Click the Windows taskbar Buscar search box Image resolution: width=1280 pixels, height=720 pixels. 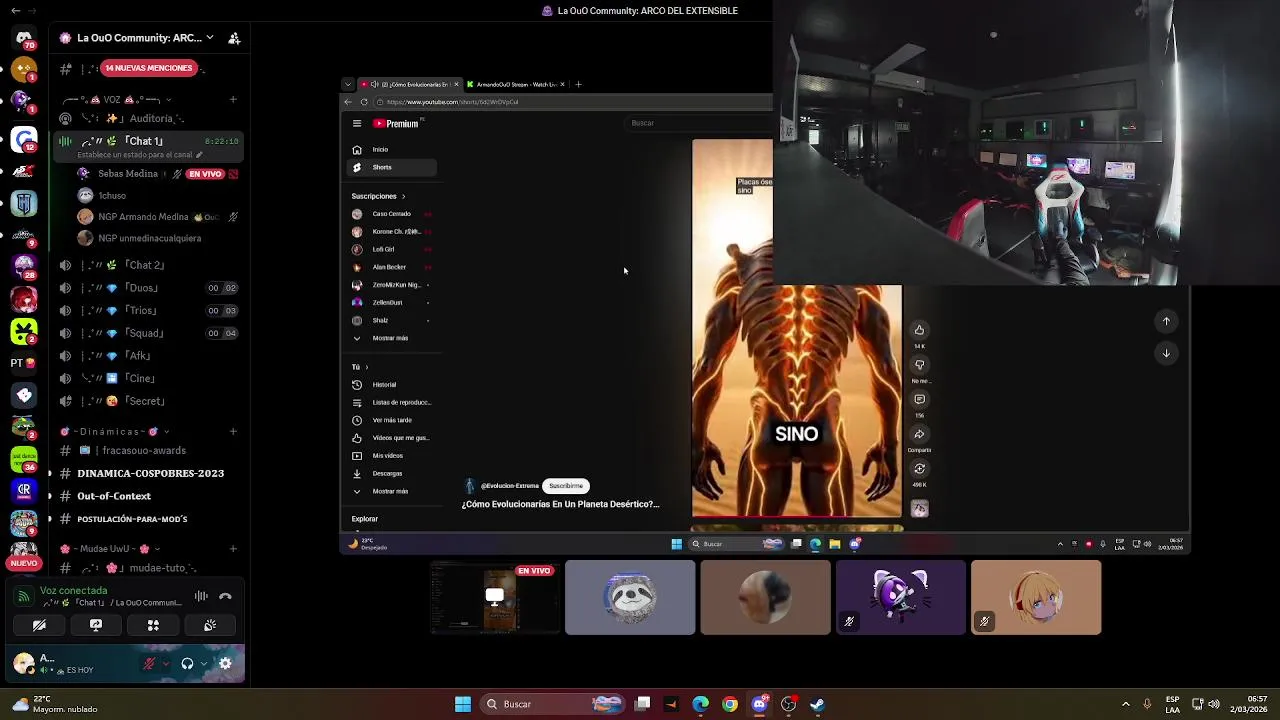tap(552, 704)
